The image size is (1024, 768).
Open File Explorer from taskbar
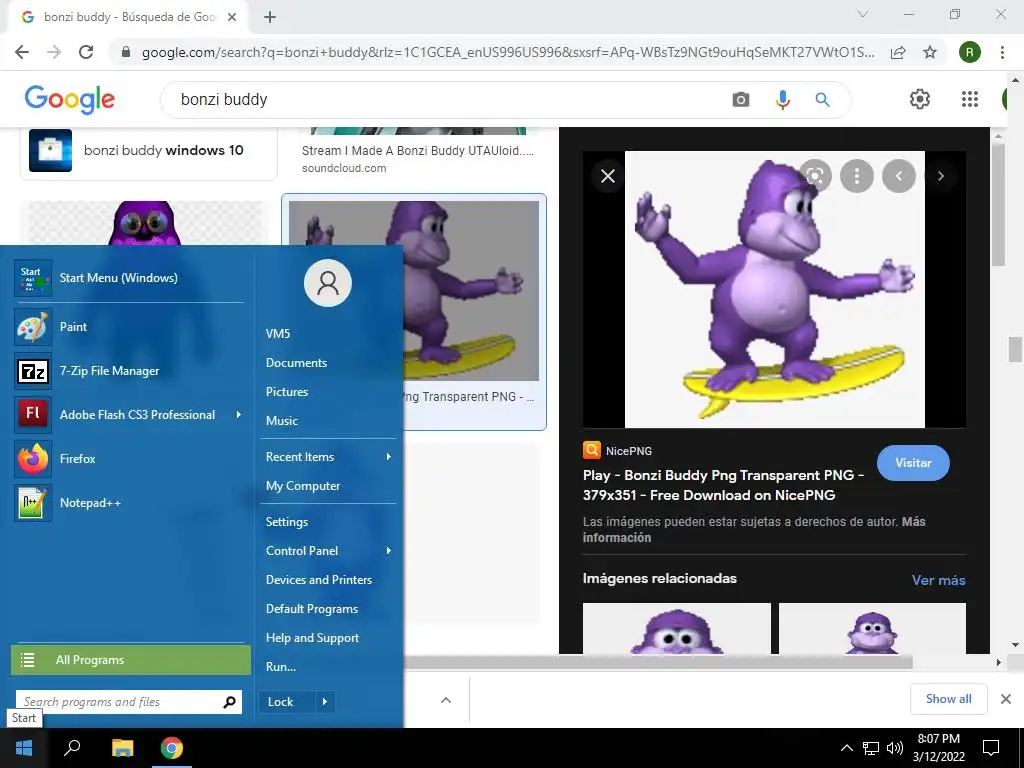tap(122, 748)
